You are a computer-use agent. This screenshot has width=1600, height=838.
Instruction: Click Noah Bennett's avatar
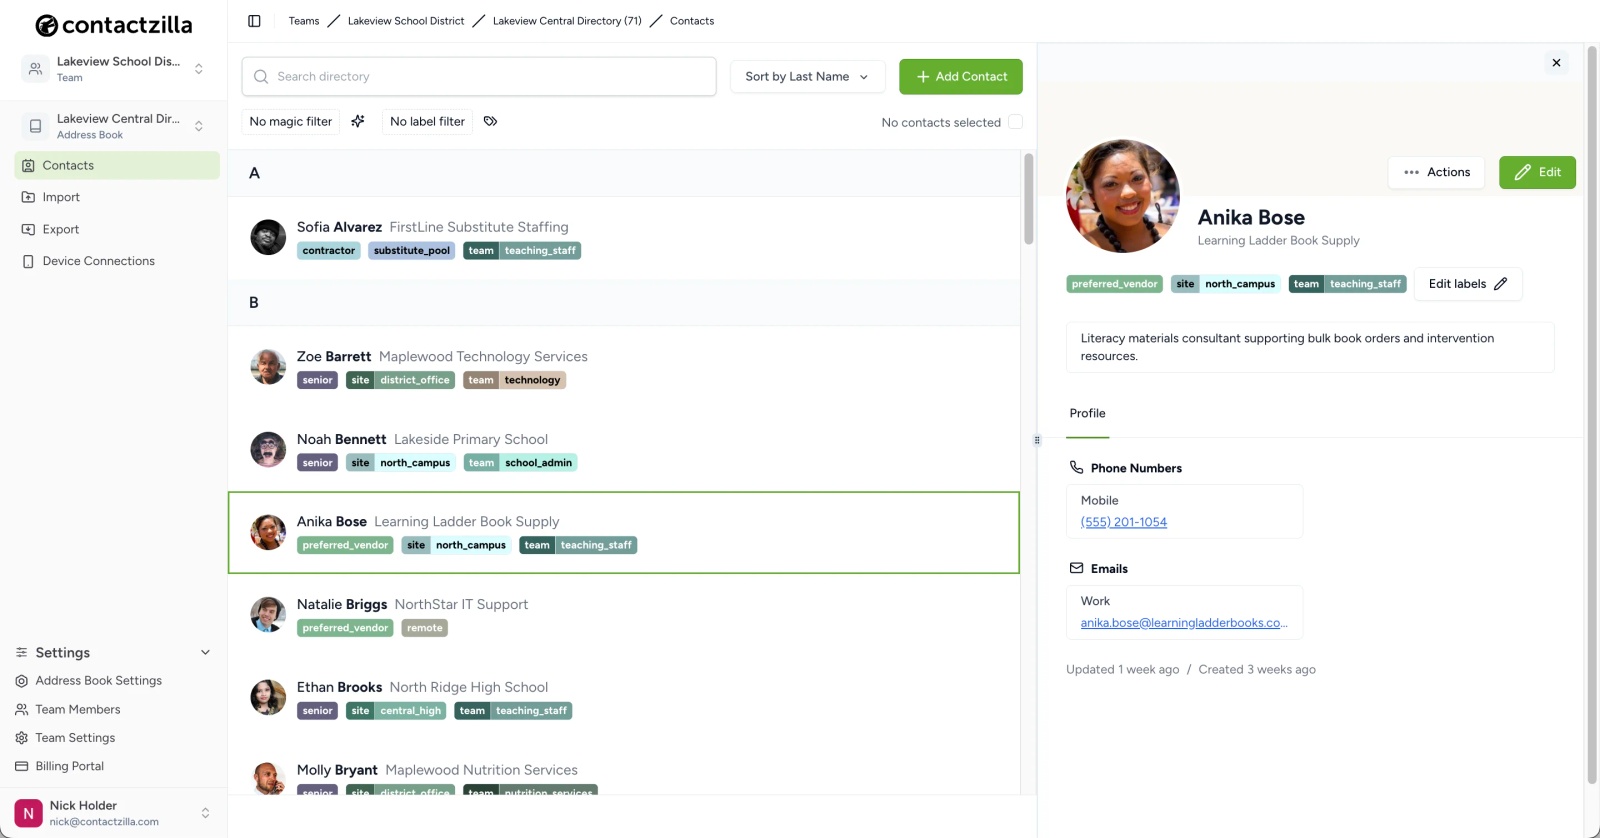tap(268, 450)
